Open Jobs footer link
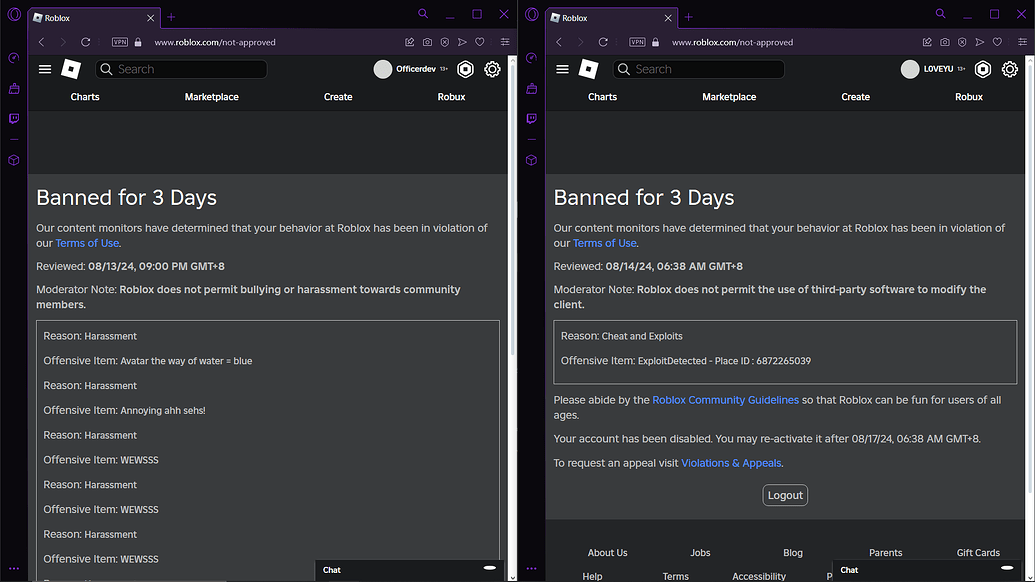Screen dimensions: 1035x582 tap(700, 553)
